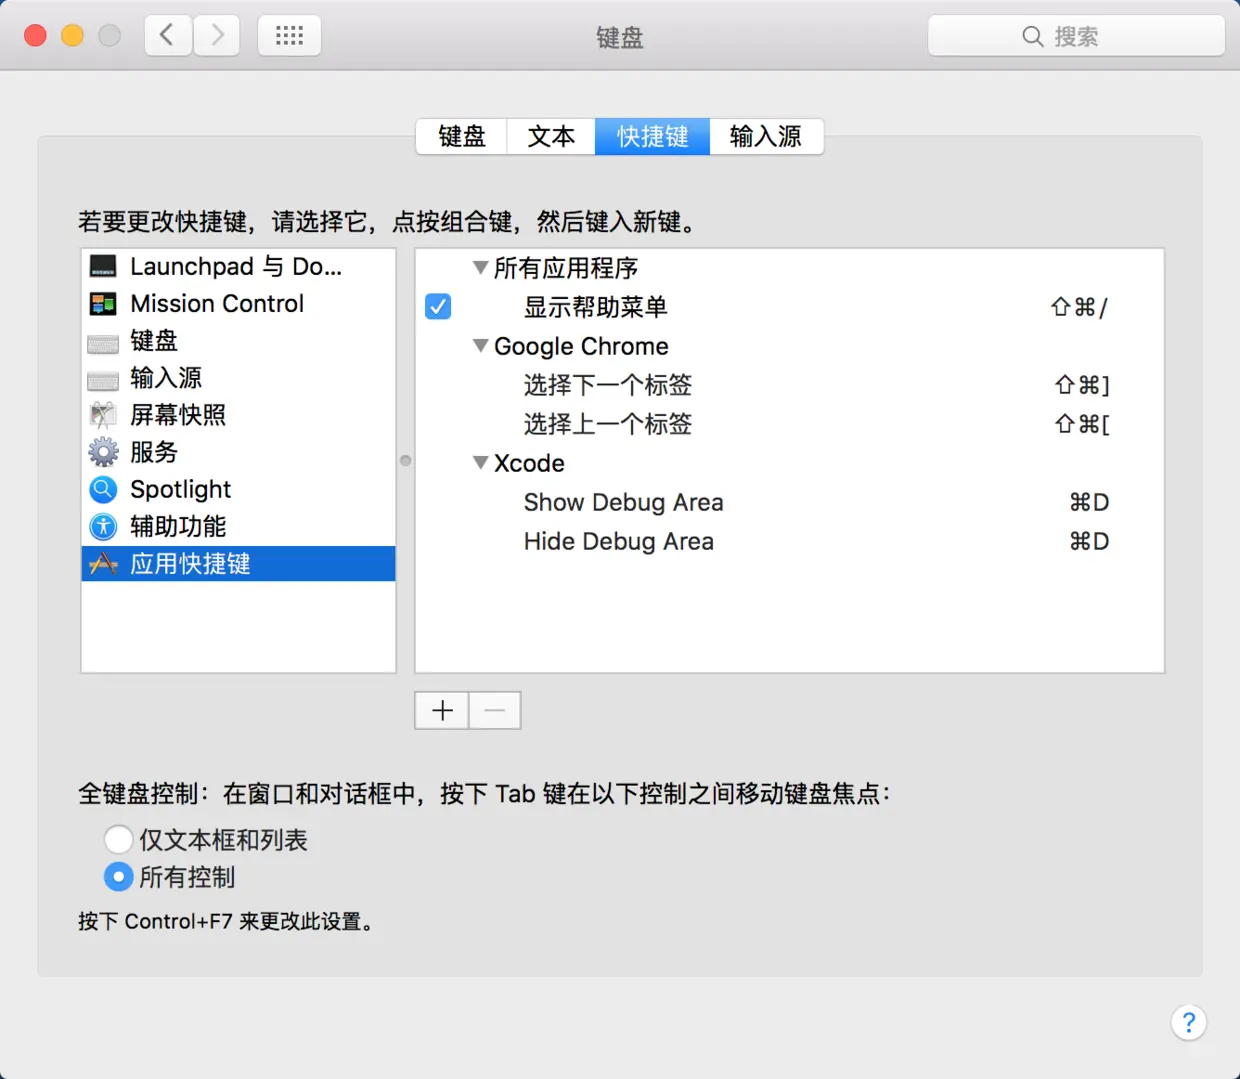Select the 输入源 sidebar icon
1240x1079 pixels.
coord(103,378)
